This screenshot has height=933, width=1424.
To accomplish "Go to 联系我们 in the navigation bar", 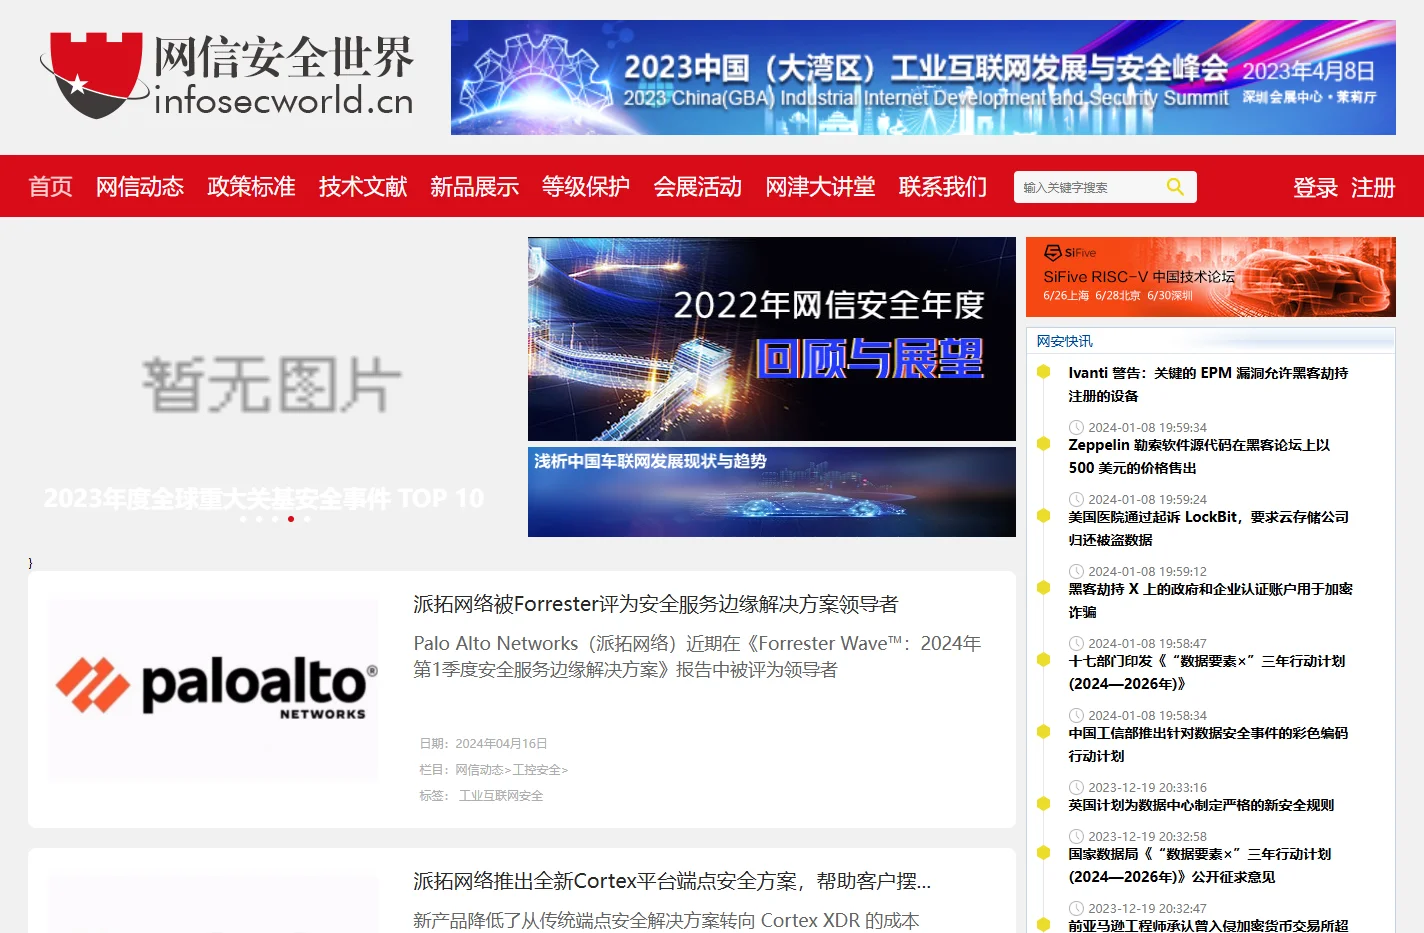I will coord(942,187).
